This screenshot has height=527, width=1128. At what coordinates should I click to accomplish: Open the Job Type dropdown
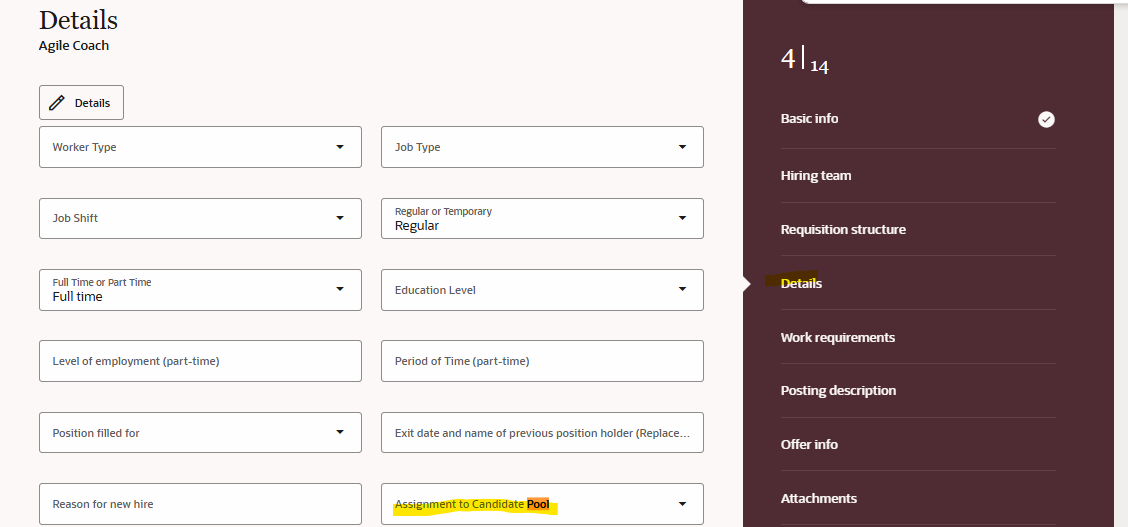(542, 147)
